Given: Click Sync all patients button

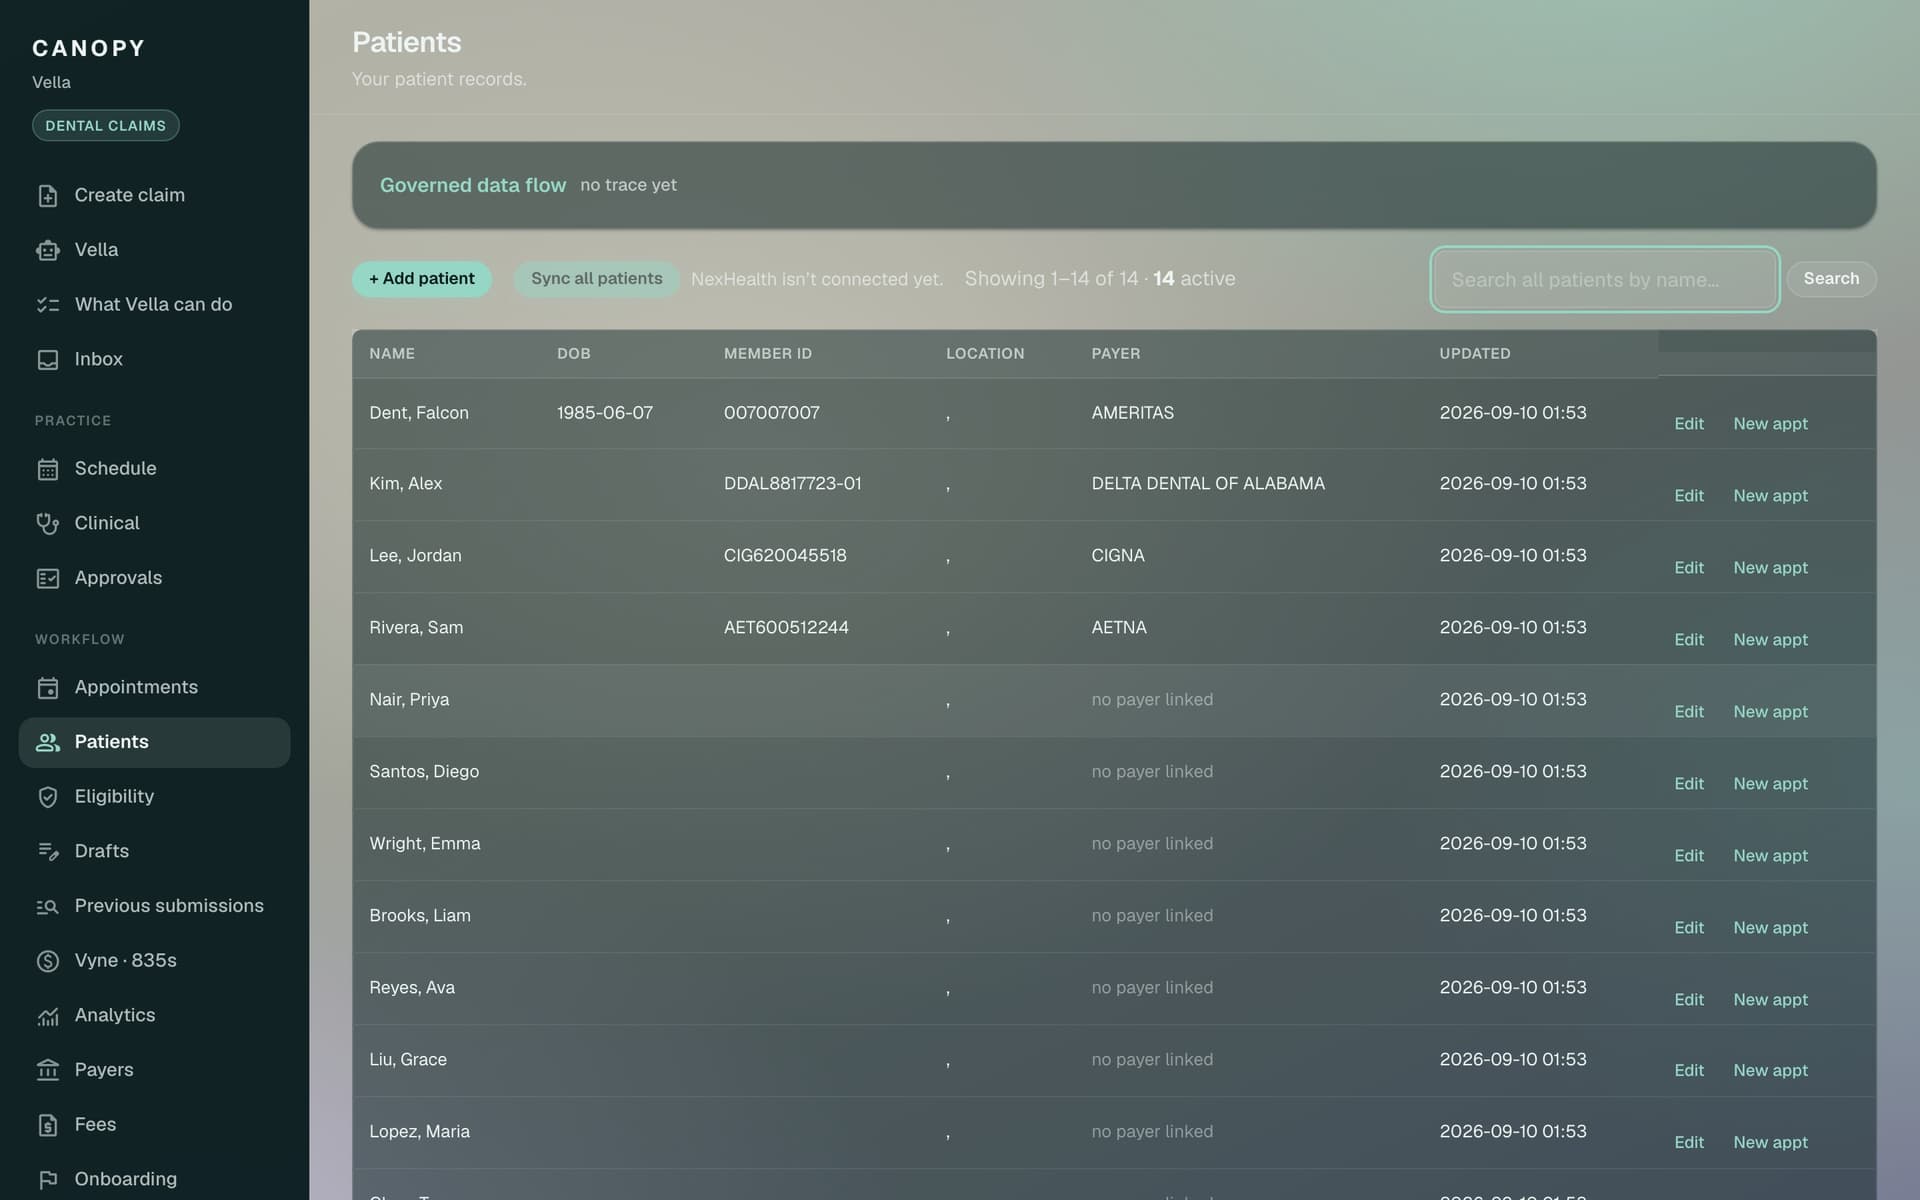Looking at the screenshot, I should [597, 279].
